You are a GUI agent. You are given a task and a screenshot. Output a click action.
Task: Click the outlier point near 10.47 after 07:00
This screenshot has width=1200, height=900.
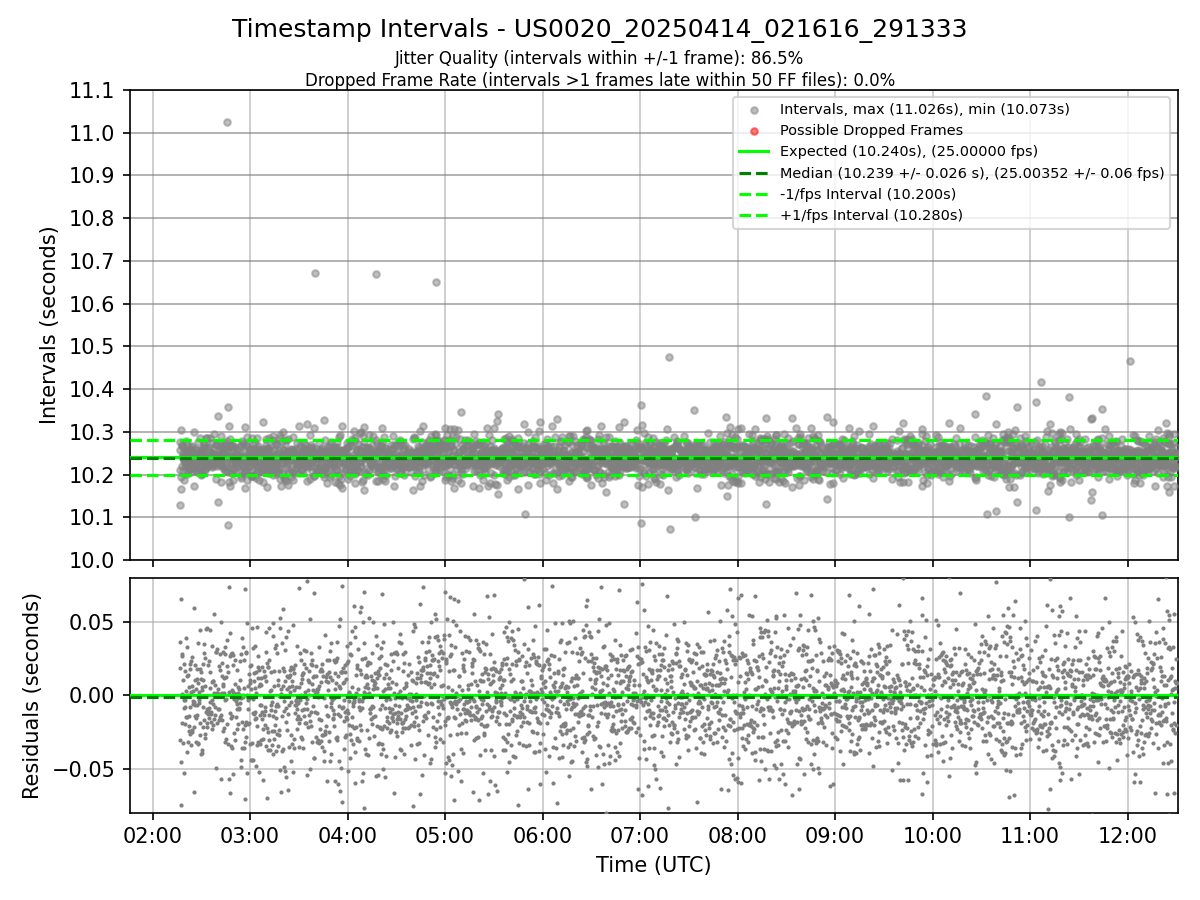(x=669, y=357)
